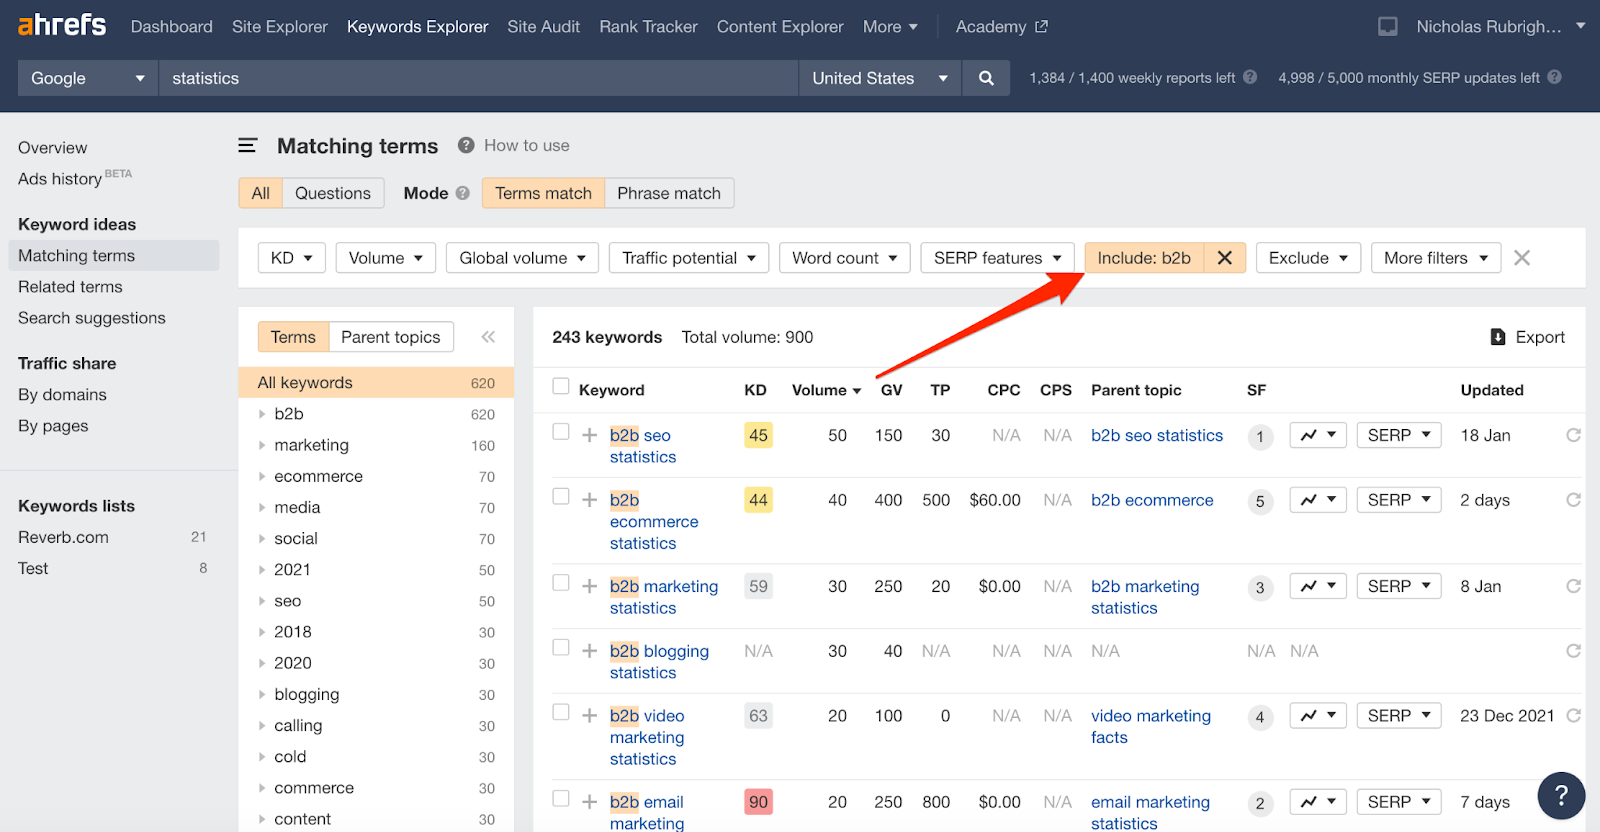Open the Traffic potential filter dropdown
This screenshot has height=832, width=1600.
pos(689,258)
